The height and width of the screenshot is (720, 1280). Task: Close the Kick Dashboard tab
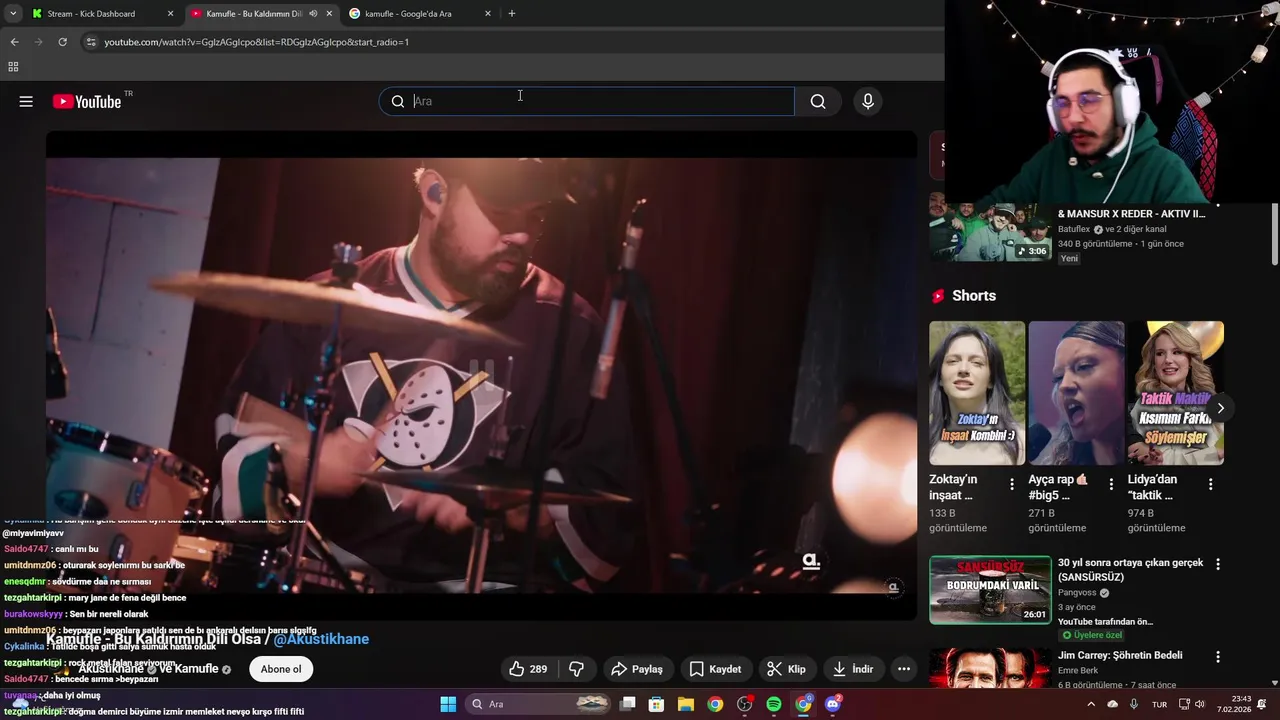(170, 14)
